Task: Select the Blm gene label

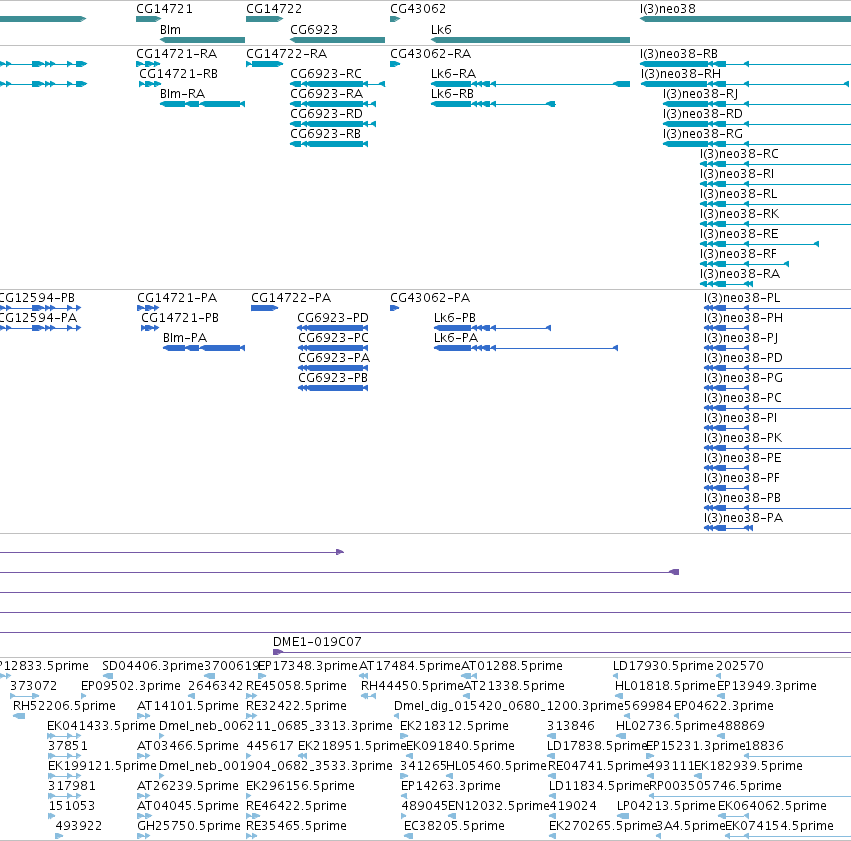Action: click(x=170, y=30)
